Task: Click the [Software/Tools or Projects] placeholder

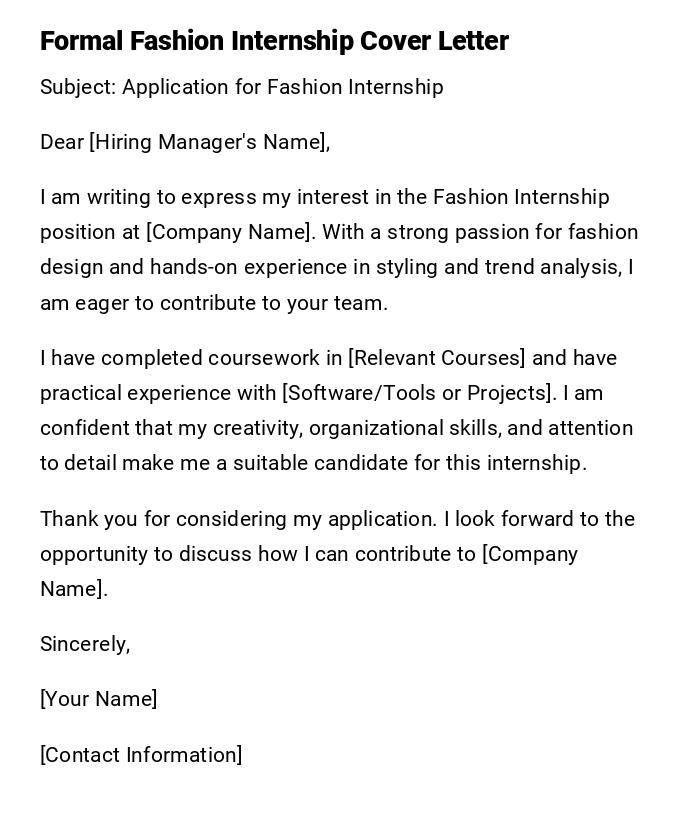Action: pos(419,393)
